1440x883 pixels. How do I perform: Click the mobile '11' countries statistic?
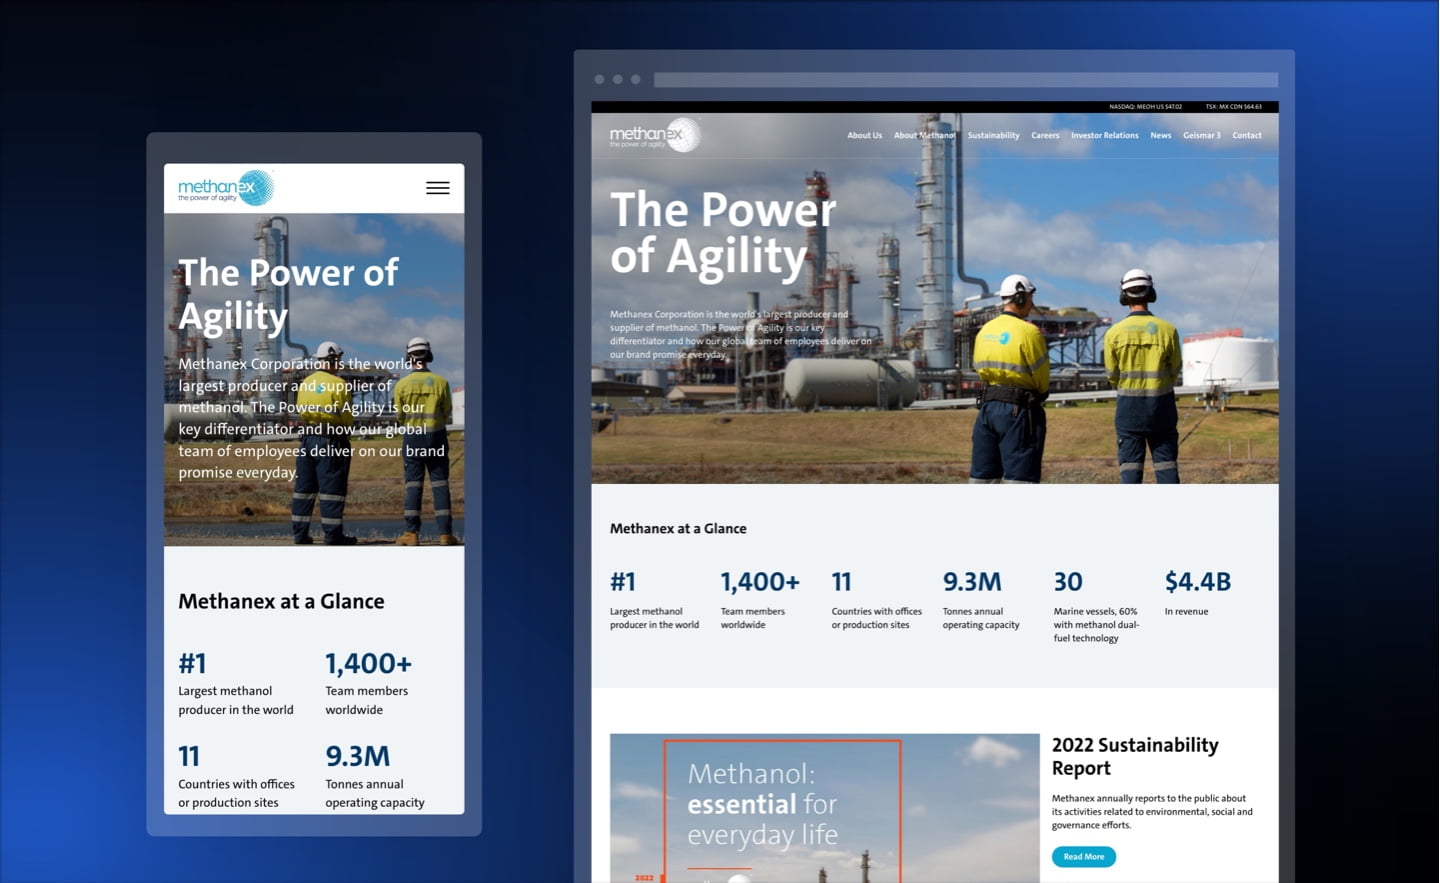[x=189, y=756]
